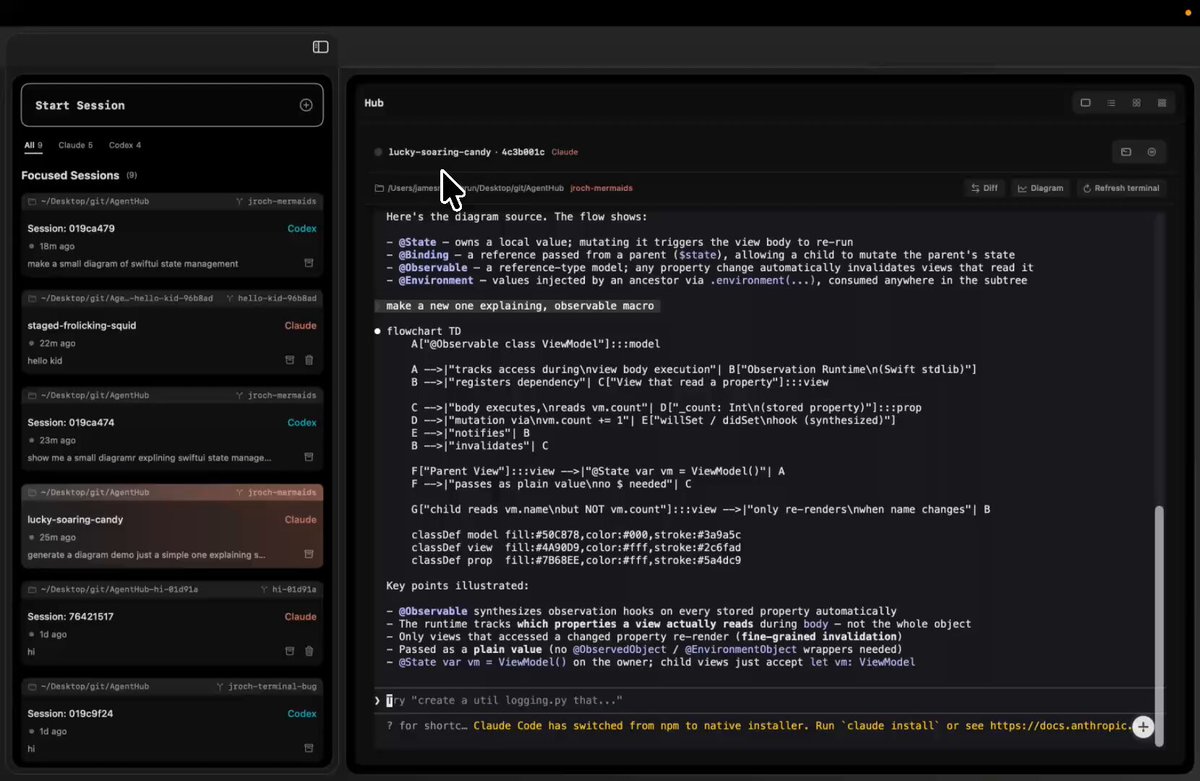Archive the staged-frolicking-squid session

tap(290, 360)
